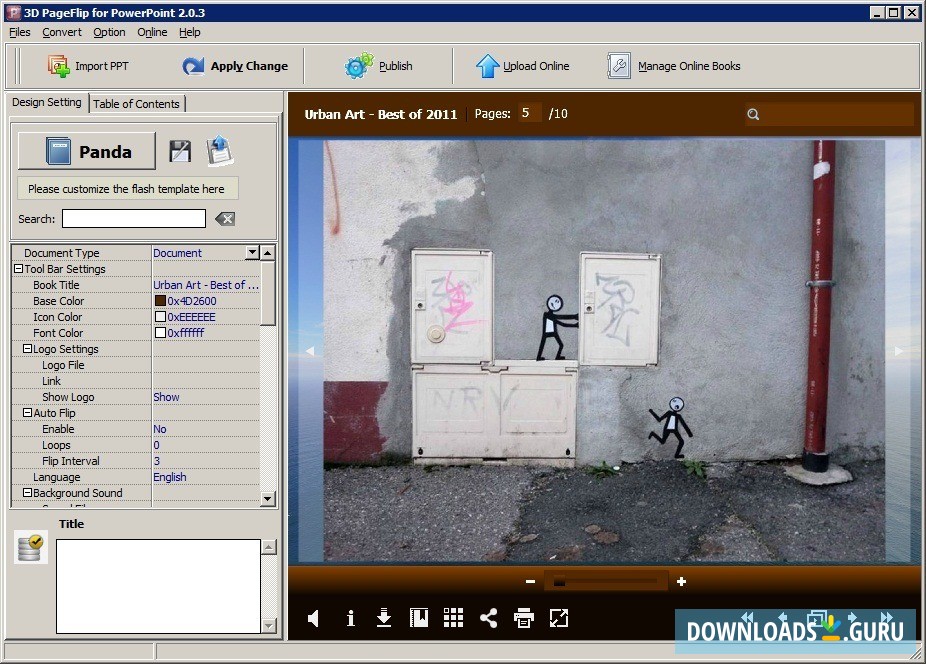
Task: Click the Import PPT icon
Action: click(58, 66)
